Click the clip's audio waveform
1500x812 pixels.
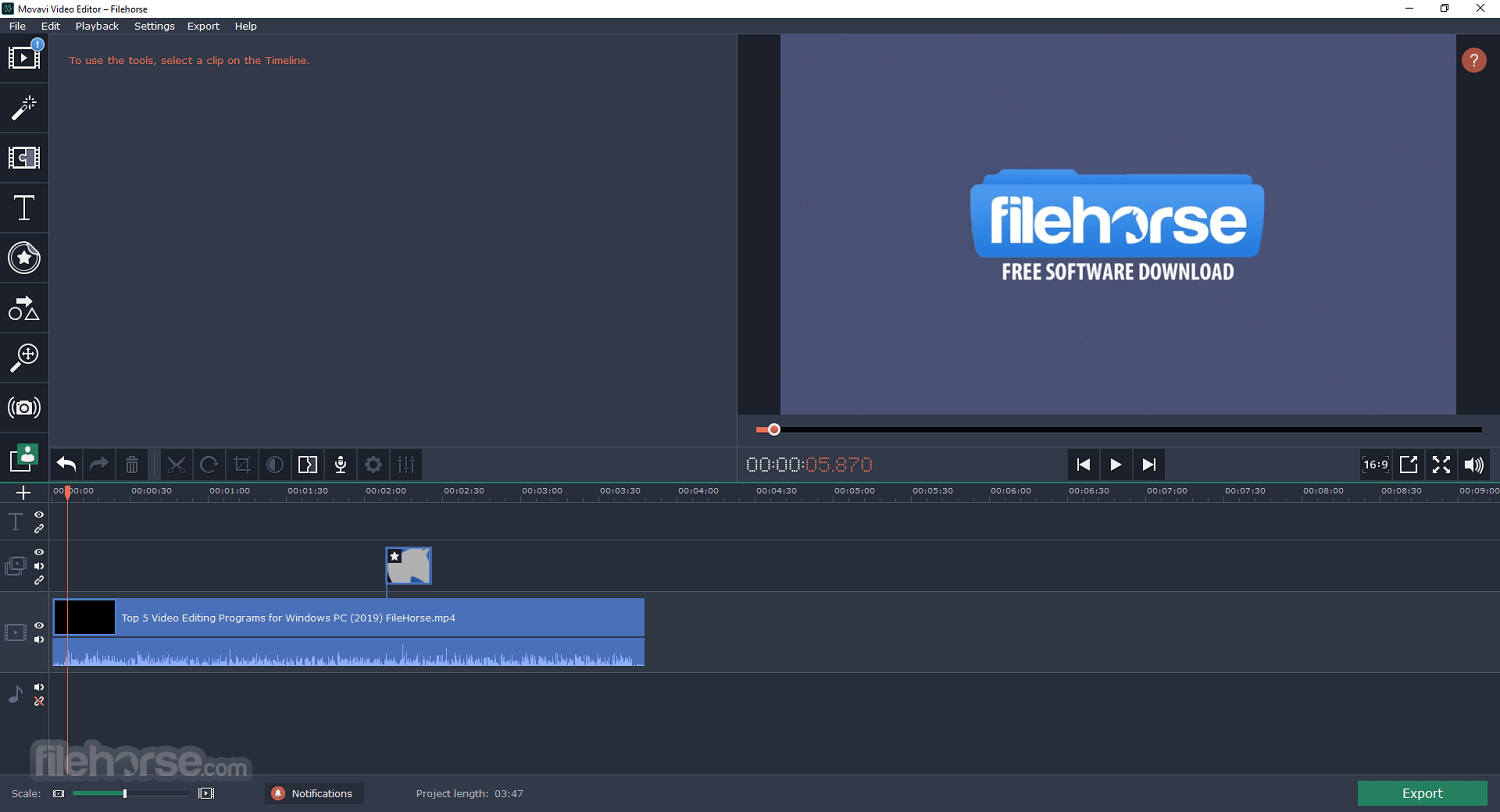point(348,652)
